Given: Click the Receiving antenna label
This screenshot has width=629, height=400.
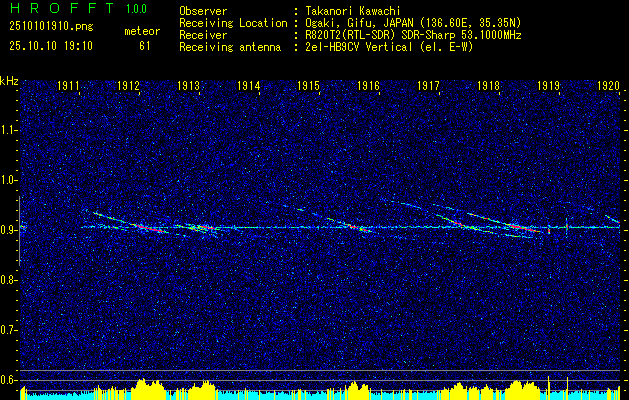Looking at the screenshot, I should pyautogui.click(x=230, y=47).
